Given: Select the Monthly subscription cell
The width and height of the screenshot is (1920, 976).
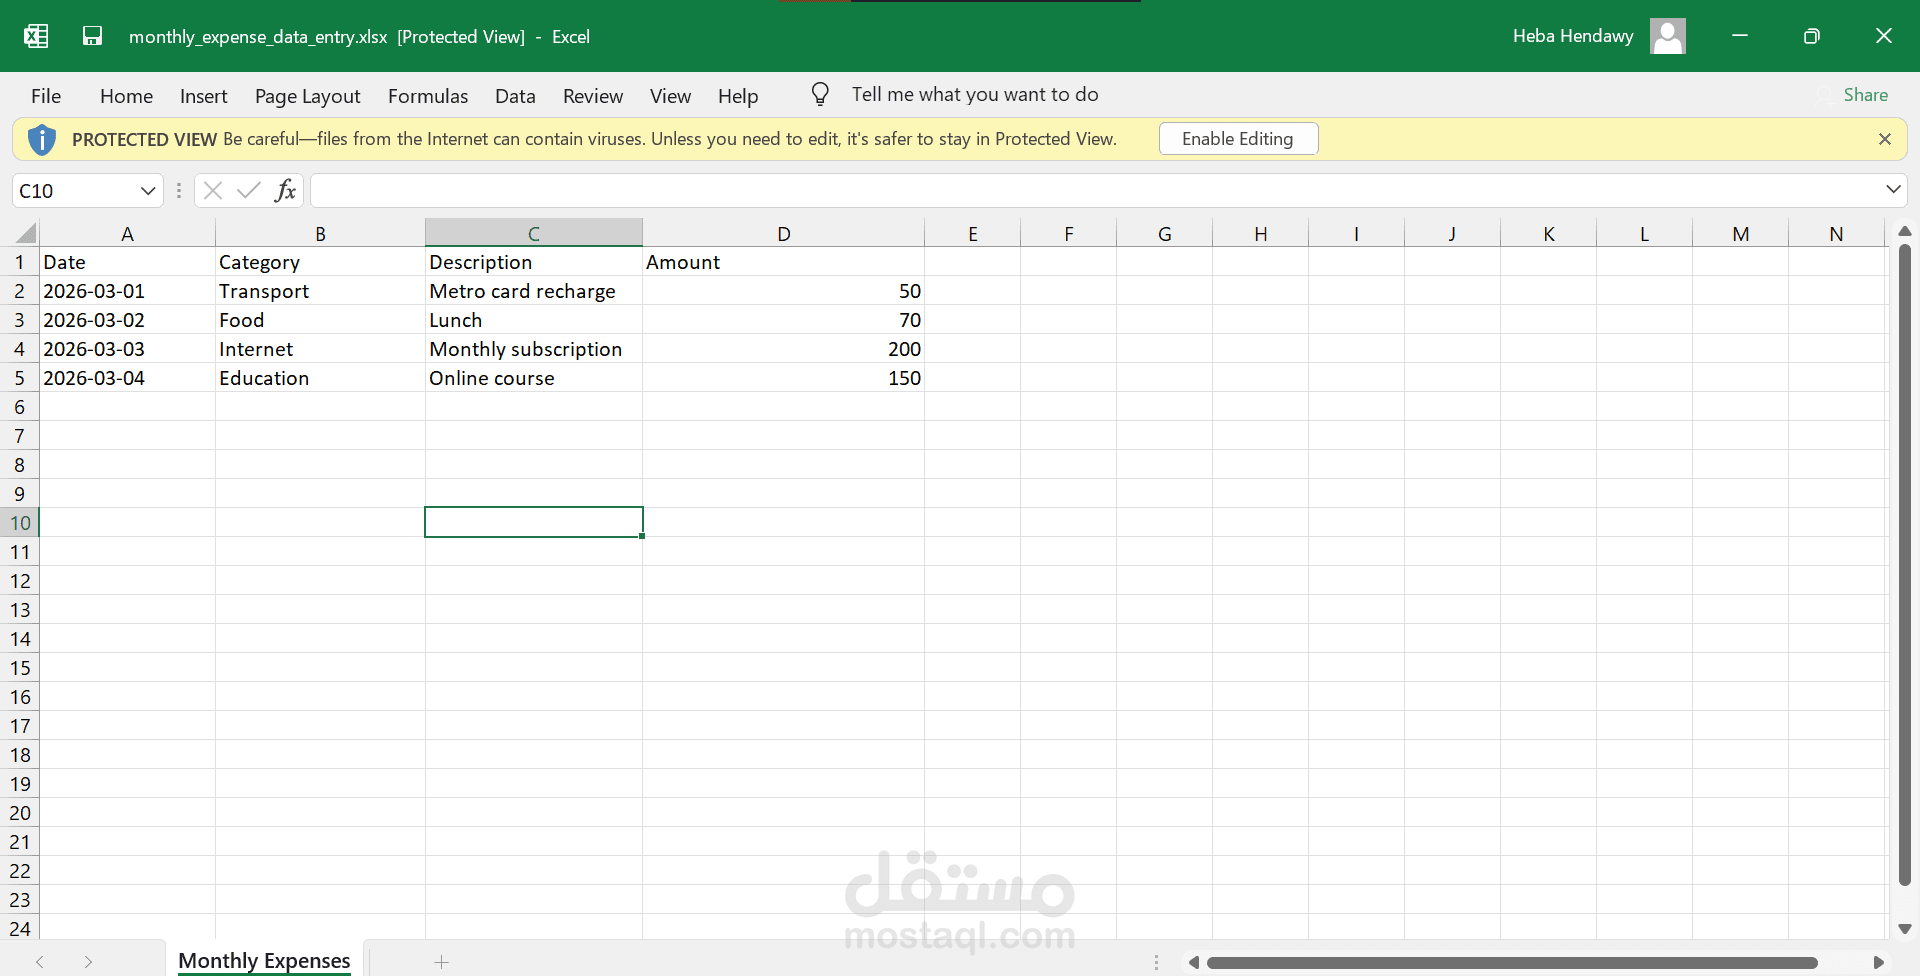Looking at the screenshot, I should pyautogui.click(x=534, y=349).
